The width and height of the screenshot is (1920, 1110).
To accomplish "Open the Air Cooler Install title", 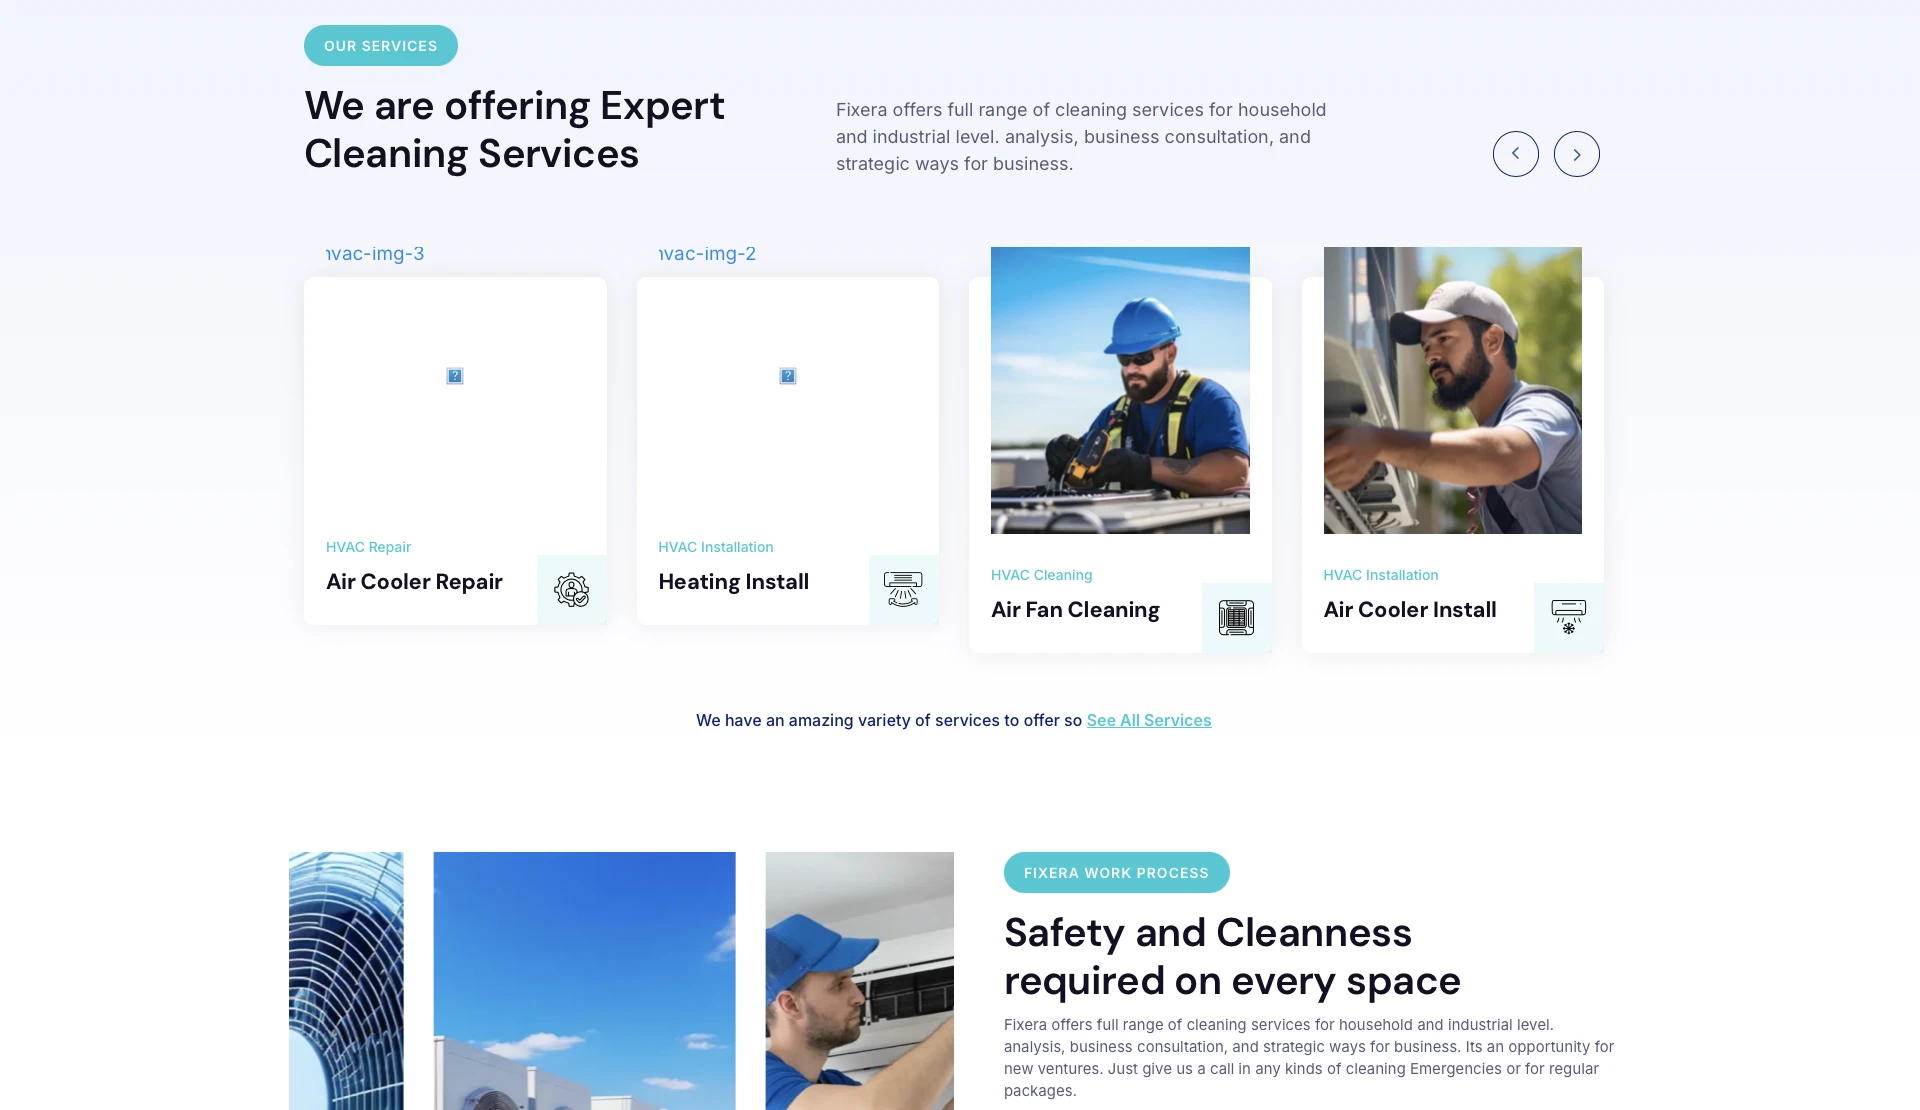I will 1409,610.
